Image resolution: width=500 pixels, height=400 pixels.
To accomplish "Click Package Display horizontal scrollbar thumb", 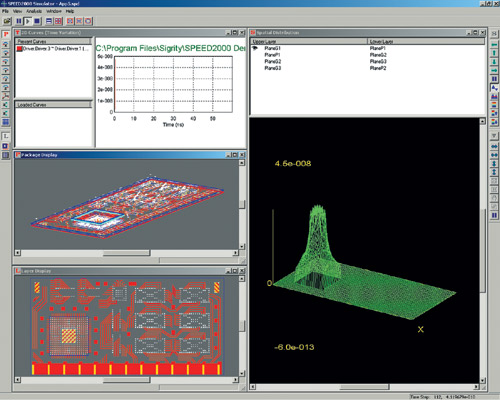I will 126,253.
